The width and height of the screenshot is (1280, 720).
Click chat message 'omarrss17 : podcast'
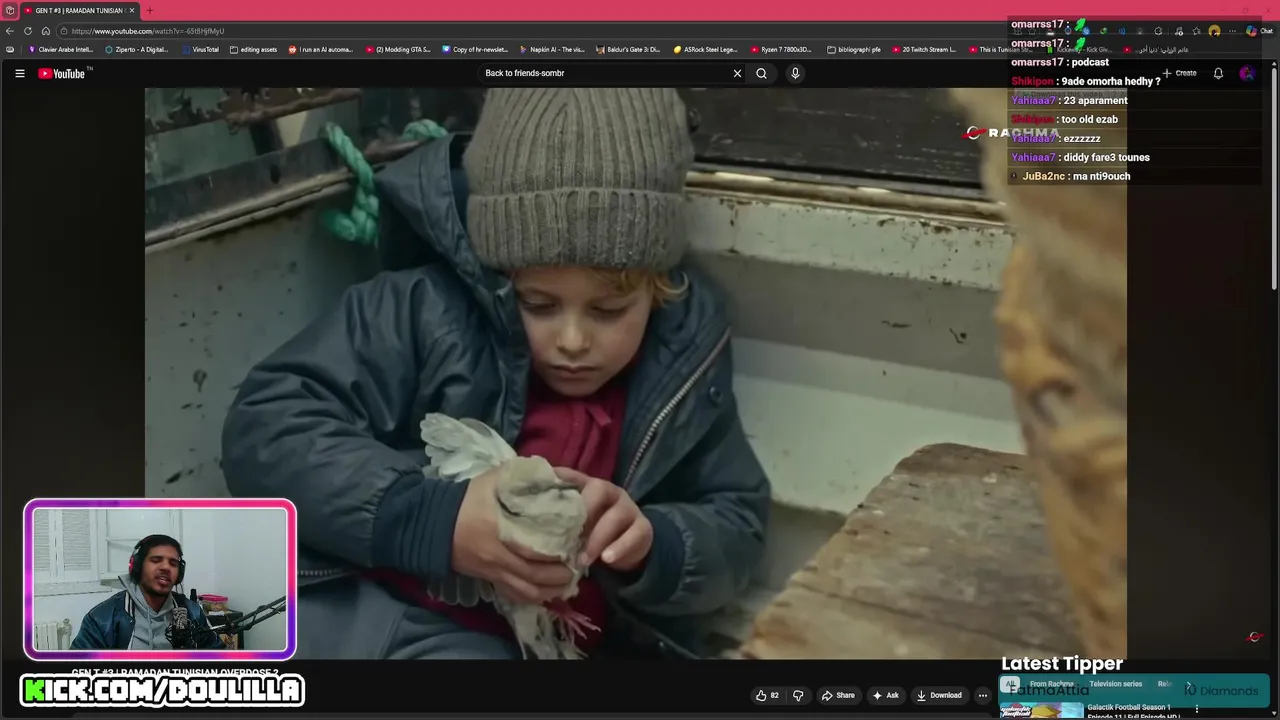click(x=1060, y=62)
